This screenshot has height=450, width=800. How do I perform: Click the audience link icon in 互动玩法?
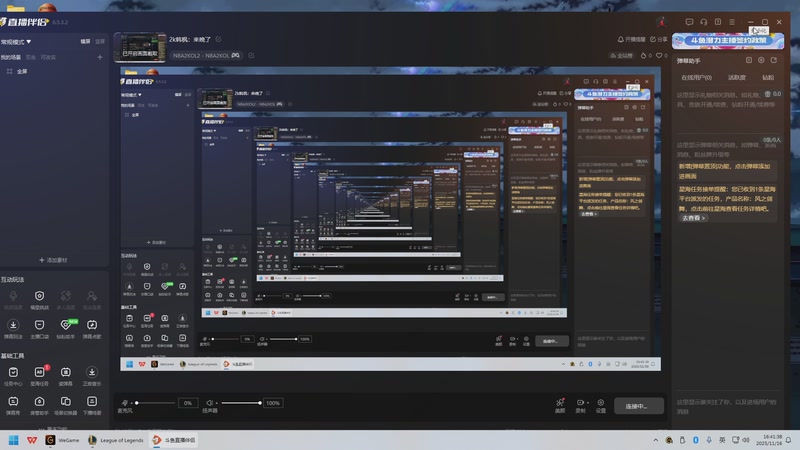pos(92,296)
